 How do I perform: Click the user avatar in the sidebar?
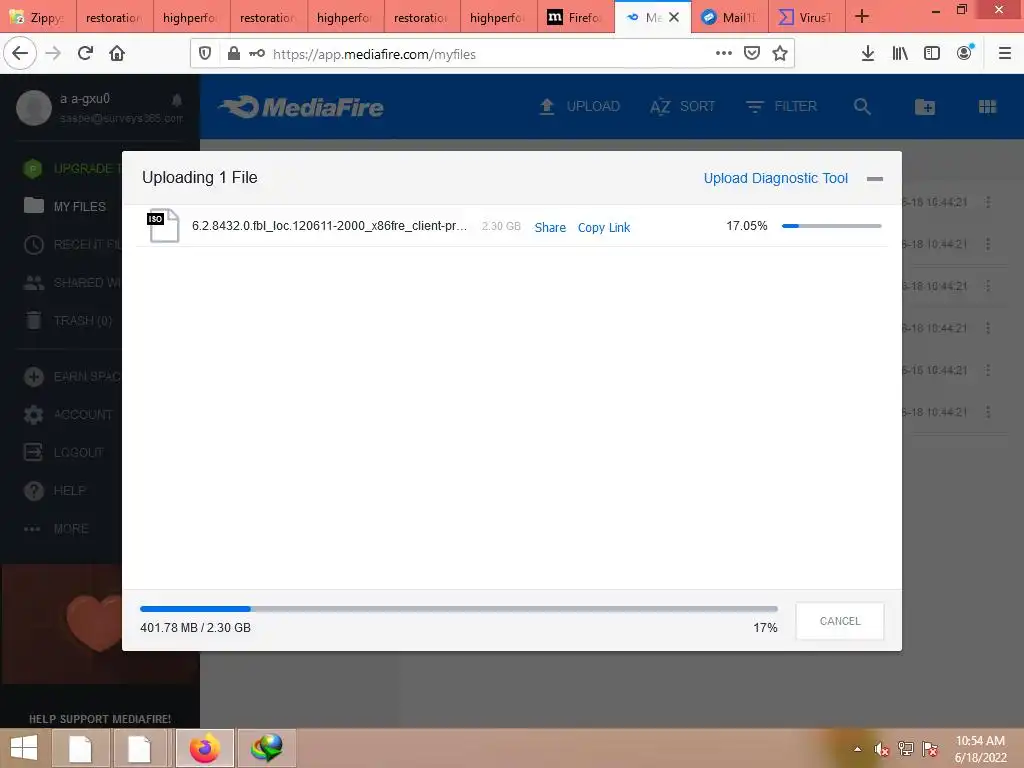point(34,108)
